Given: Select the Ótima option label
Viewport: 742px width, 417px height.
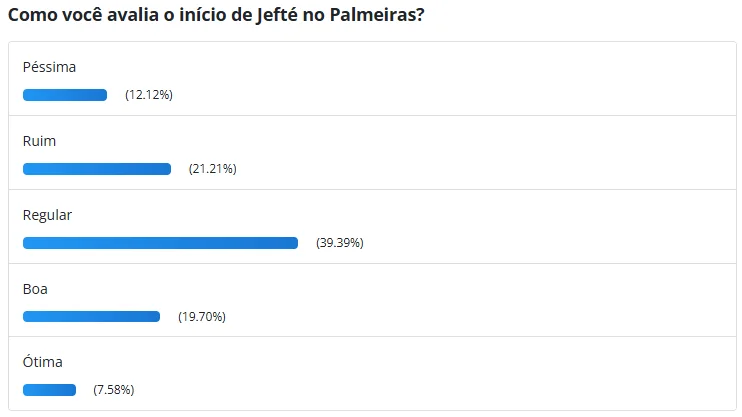Looking at the screenshot, I should [x=43, y=362].
